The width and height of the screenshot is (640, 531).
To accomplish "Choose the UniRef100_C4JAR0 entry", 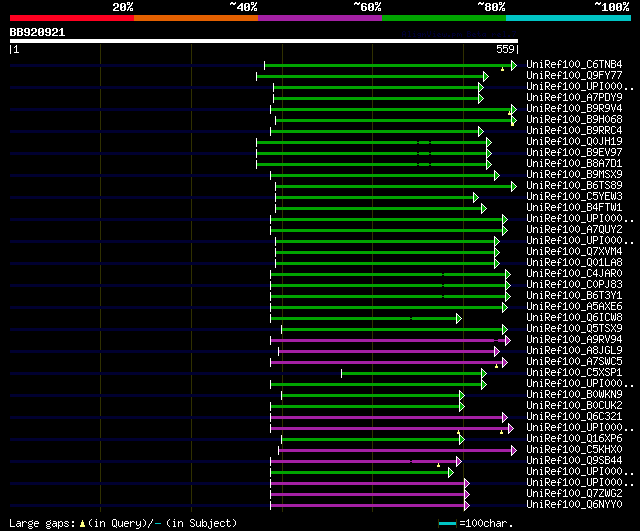I will point(574,274).
